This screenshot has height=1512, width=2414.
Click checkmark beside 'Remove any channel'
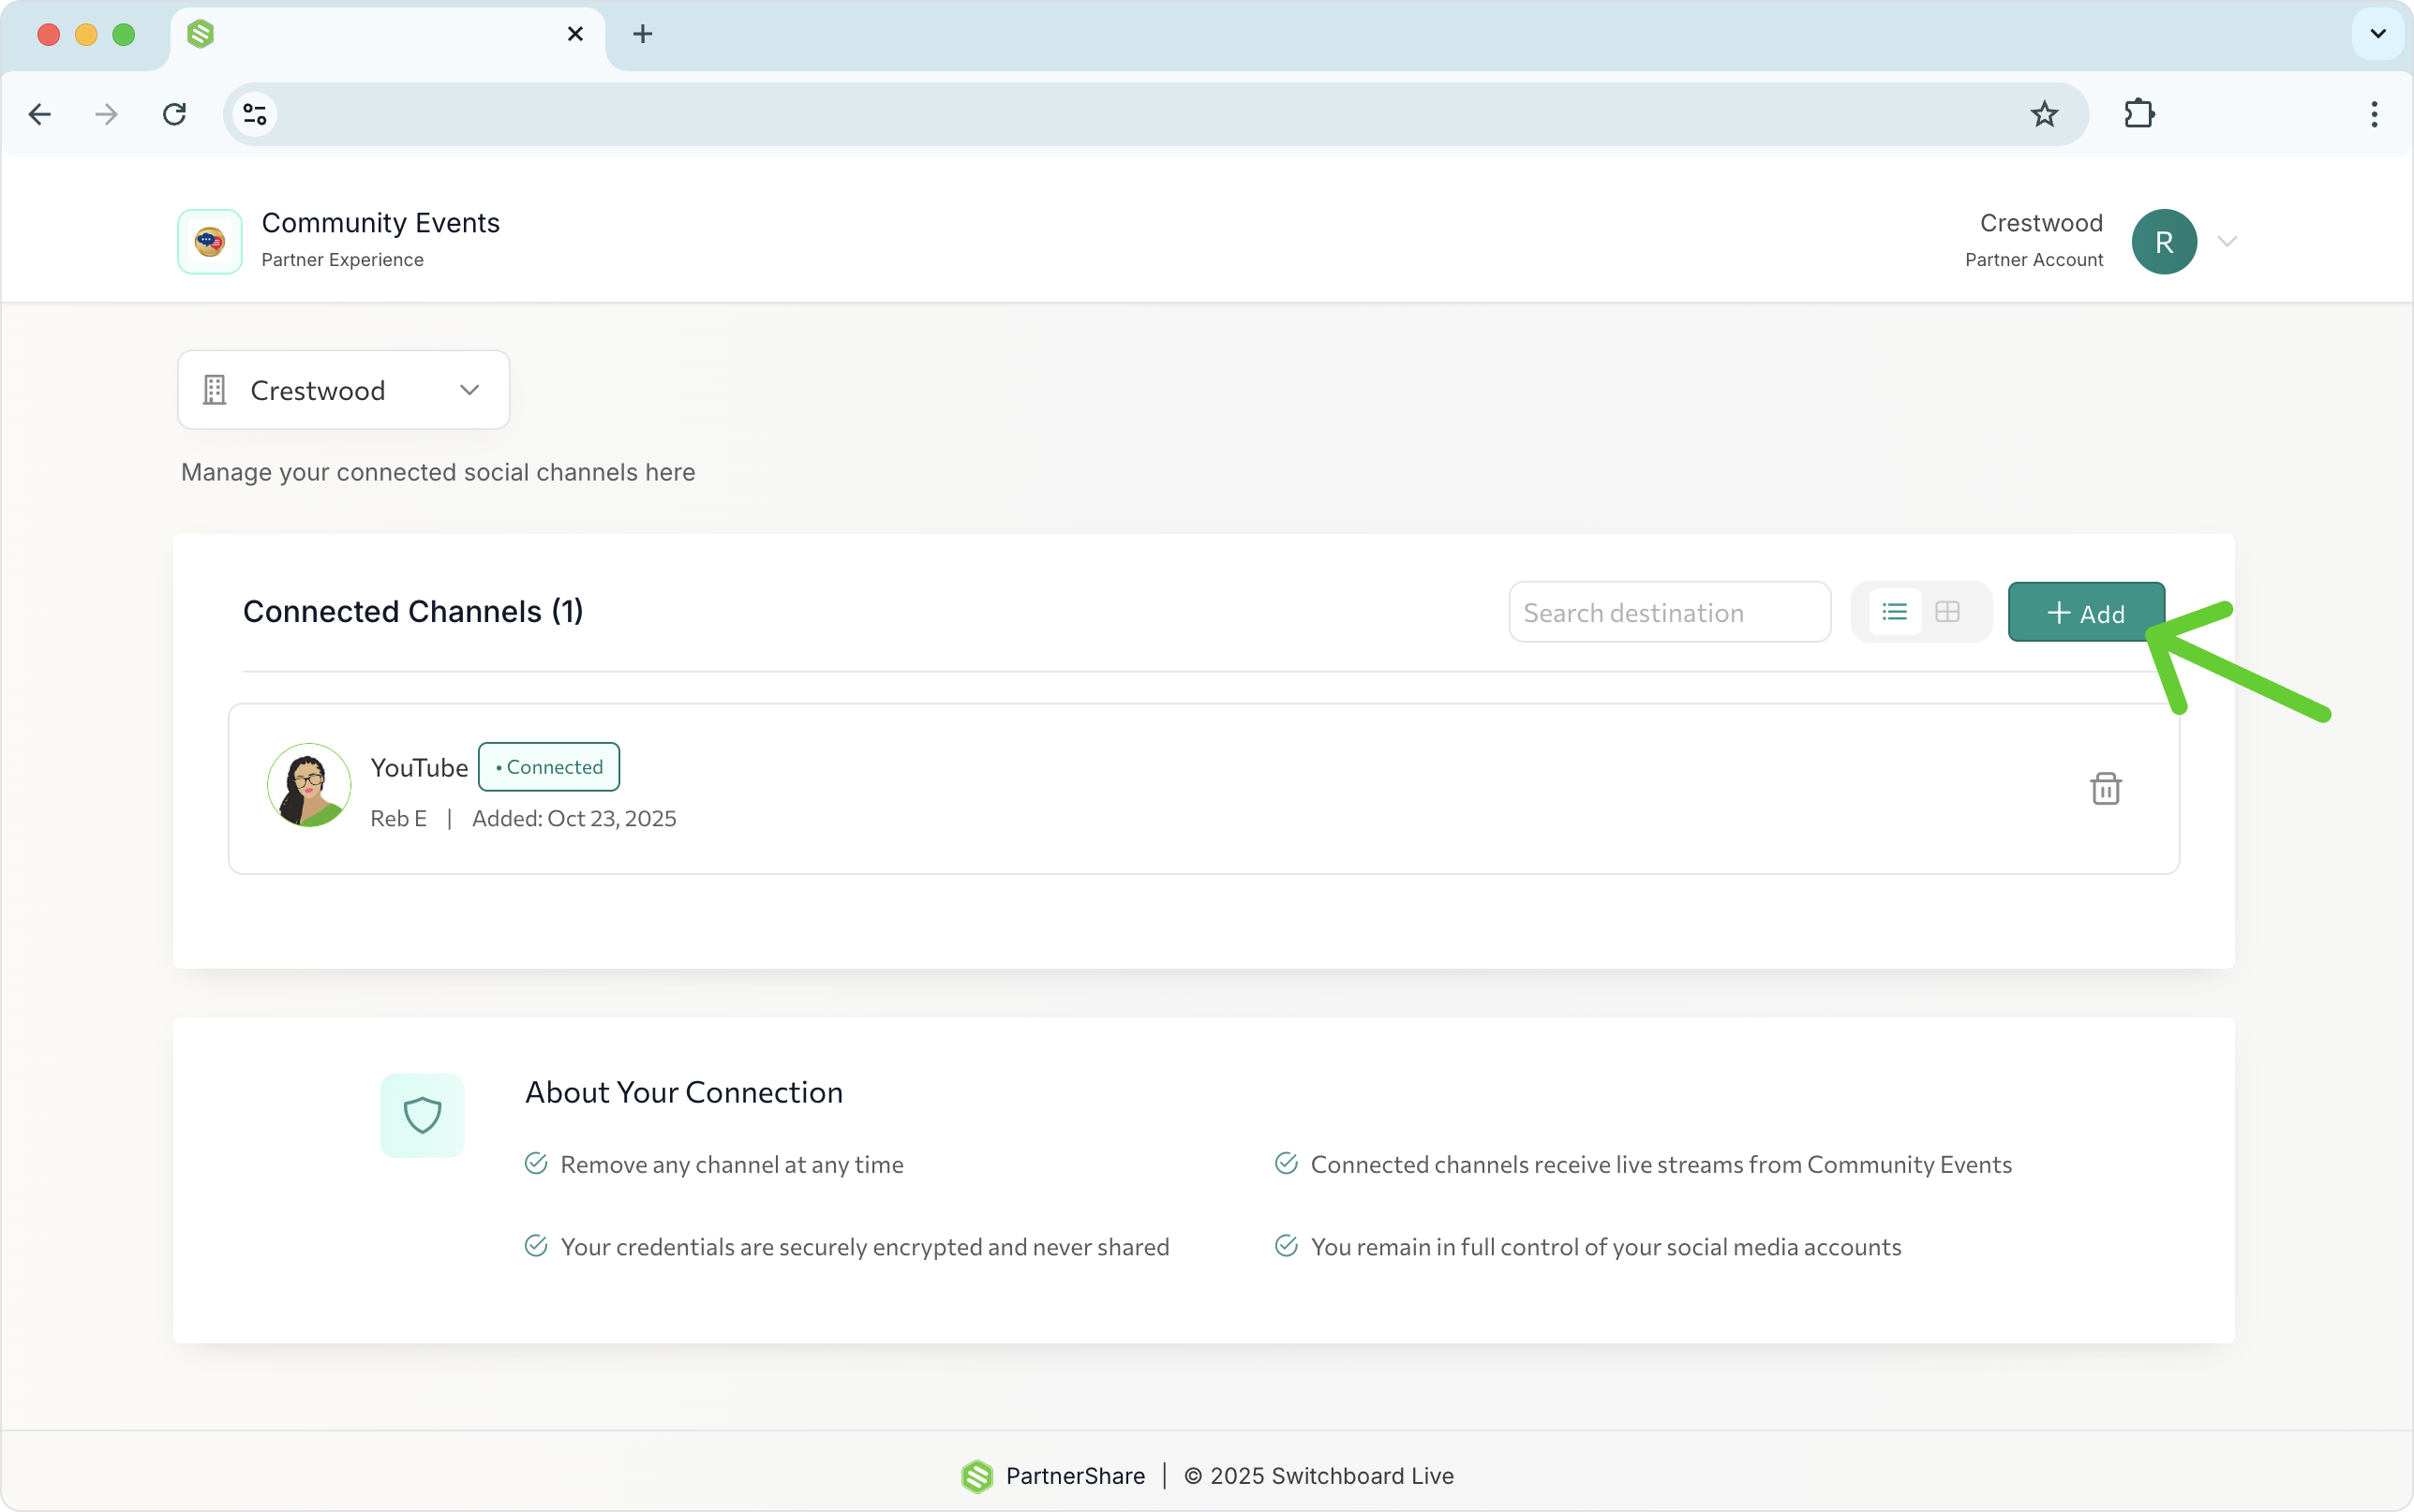coord(536,1164)
